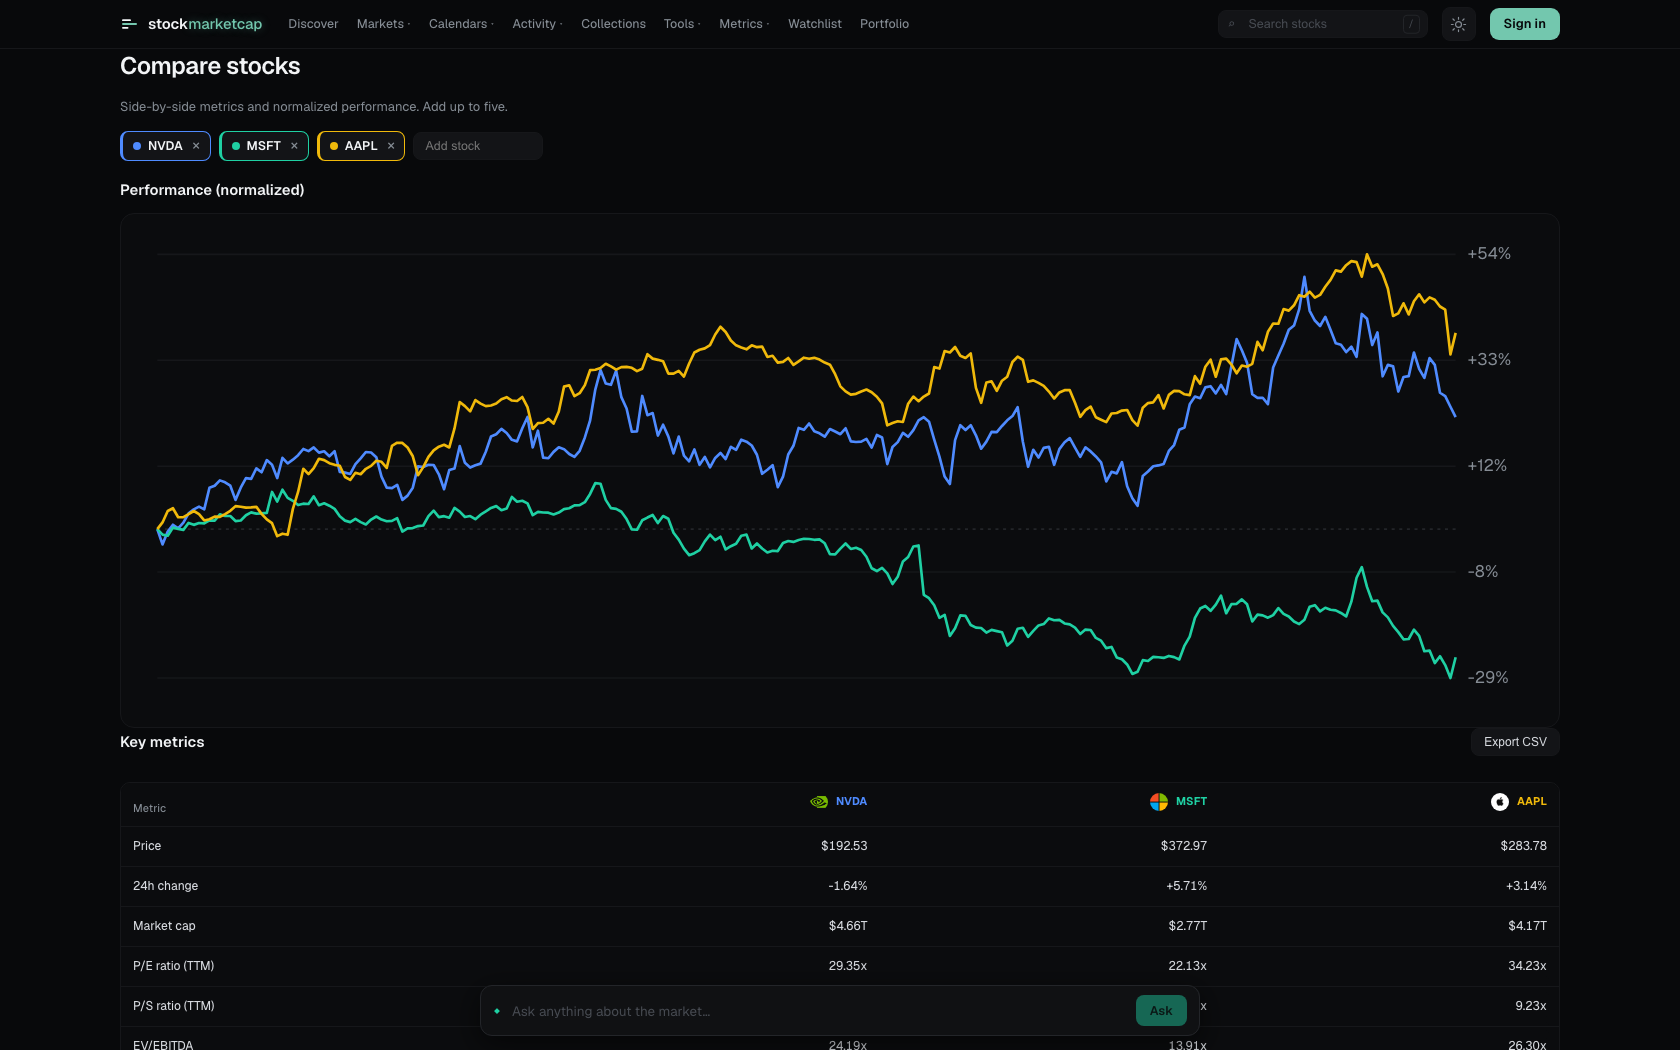Click the Export CSV button
1680x1050 pixels.
tap(1515, 742)
